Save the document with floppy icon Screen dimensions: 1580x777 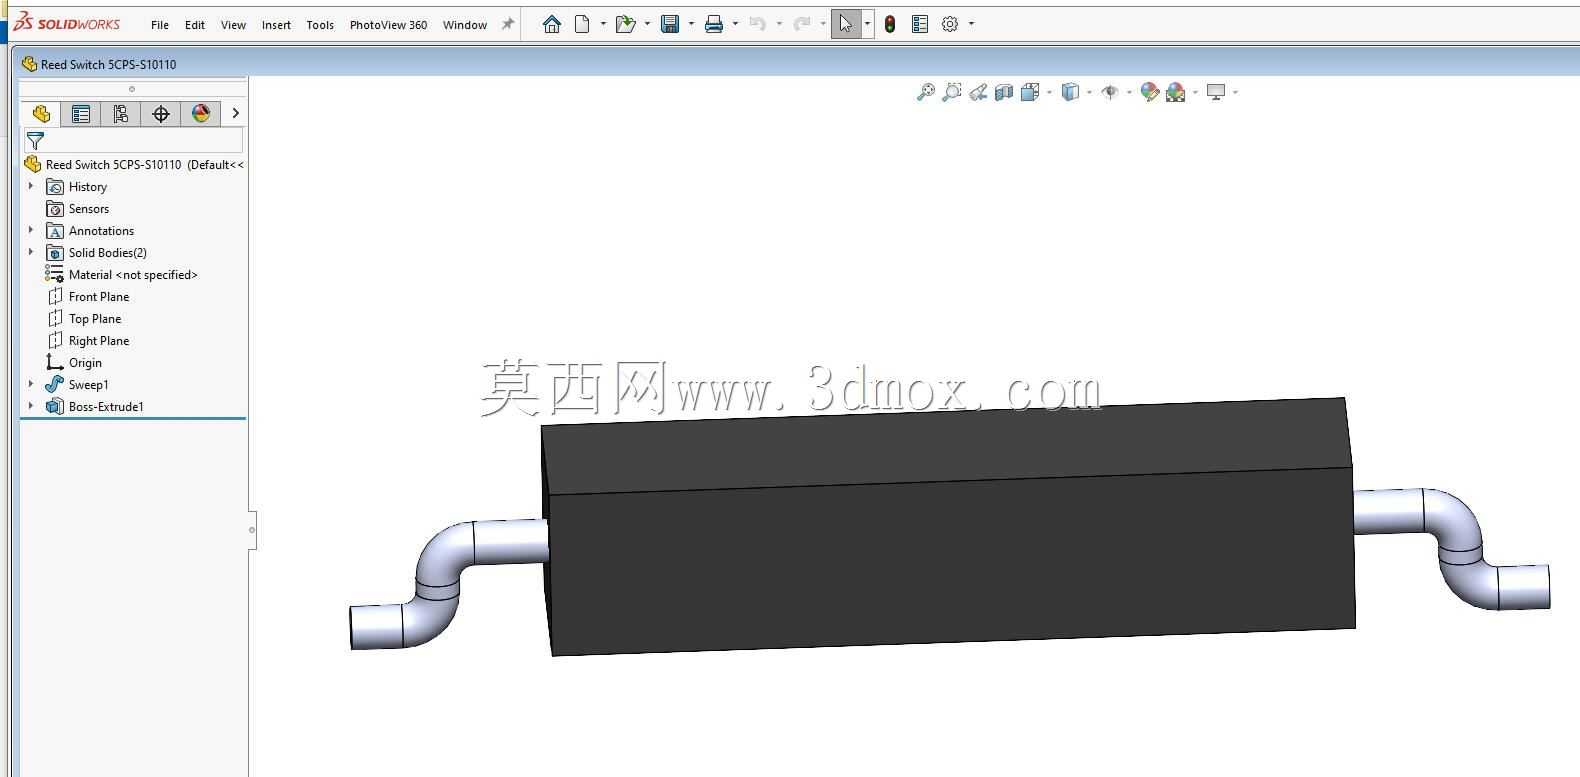coord(670,24)
